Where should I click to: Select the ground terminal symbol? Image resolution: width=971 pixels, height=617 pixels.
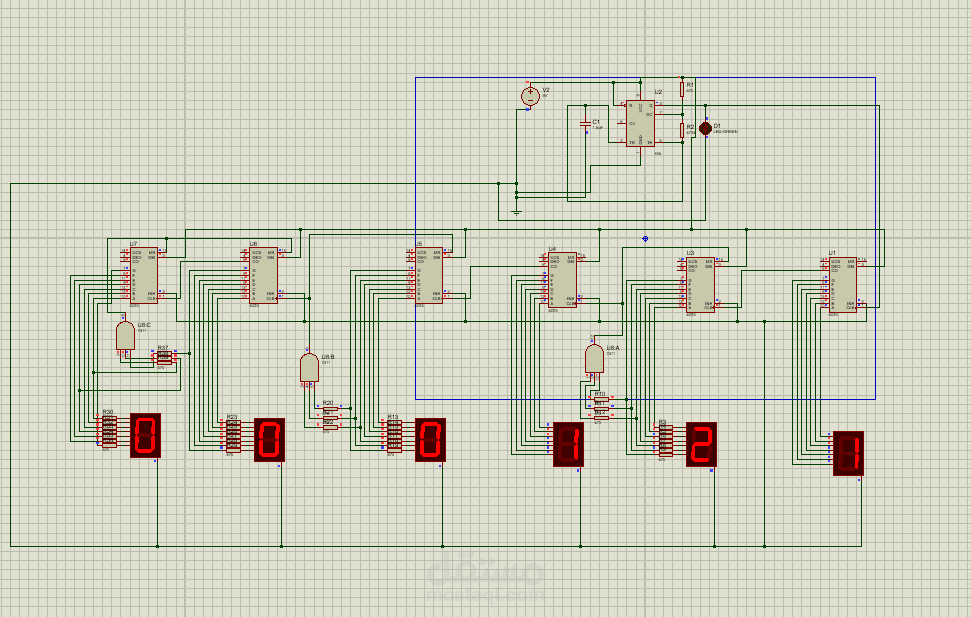point(516,212)
